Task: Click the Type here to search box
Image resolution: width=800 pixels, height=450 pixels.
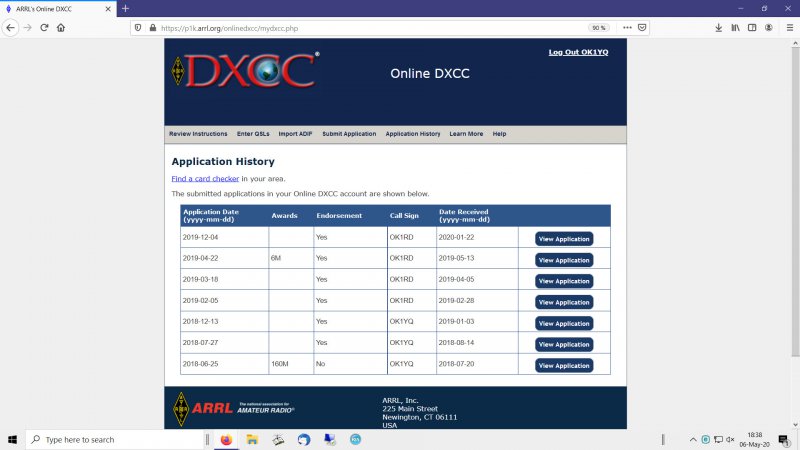Action: (x=115, y=439)
